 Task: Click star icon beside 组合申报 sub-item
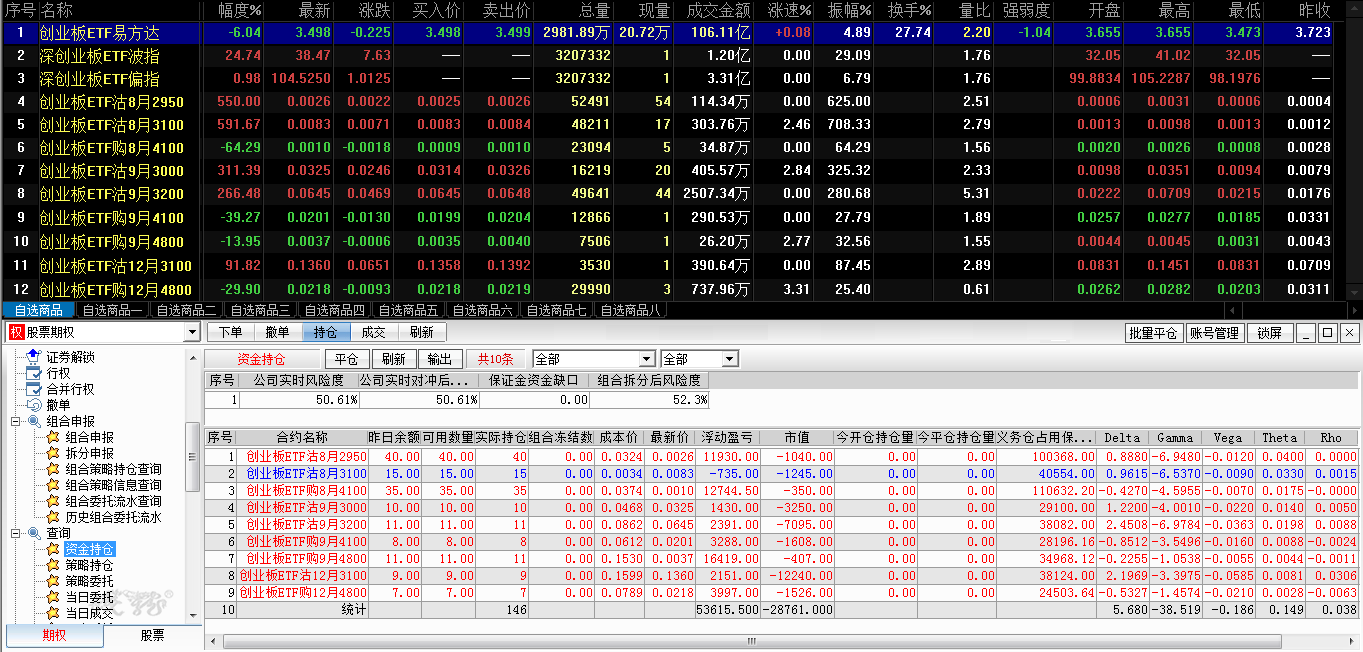pyautogui.click(x=53, y=437)
